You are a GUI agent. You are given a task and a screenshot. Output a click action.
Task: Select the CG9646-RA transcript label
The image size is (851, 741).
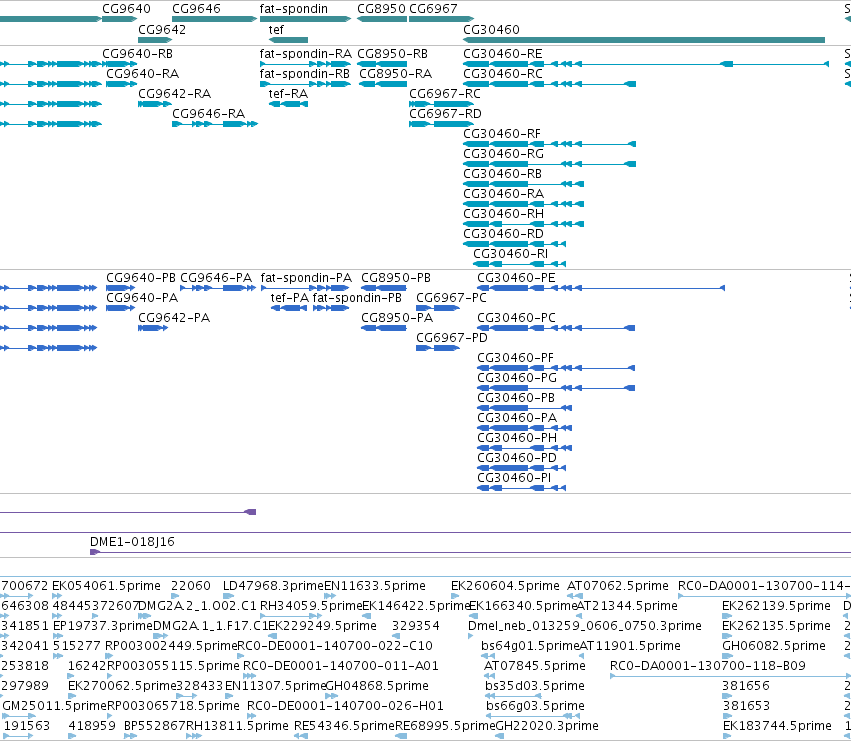coord(208,113)
